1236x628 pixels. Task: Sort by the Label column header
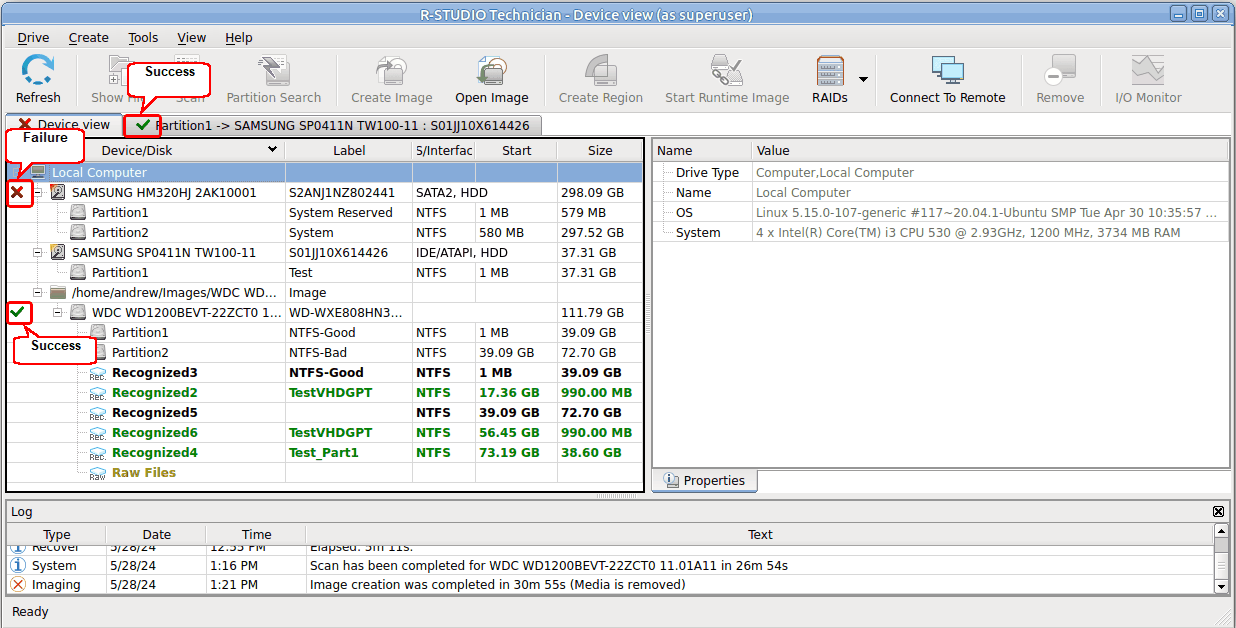pyautogui.click(x=349, y=151)
